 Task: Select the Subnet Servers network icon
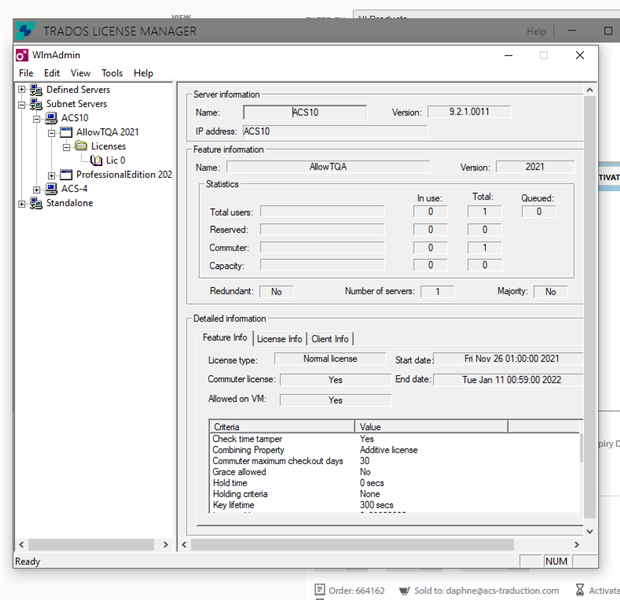[36, 104]
